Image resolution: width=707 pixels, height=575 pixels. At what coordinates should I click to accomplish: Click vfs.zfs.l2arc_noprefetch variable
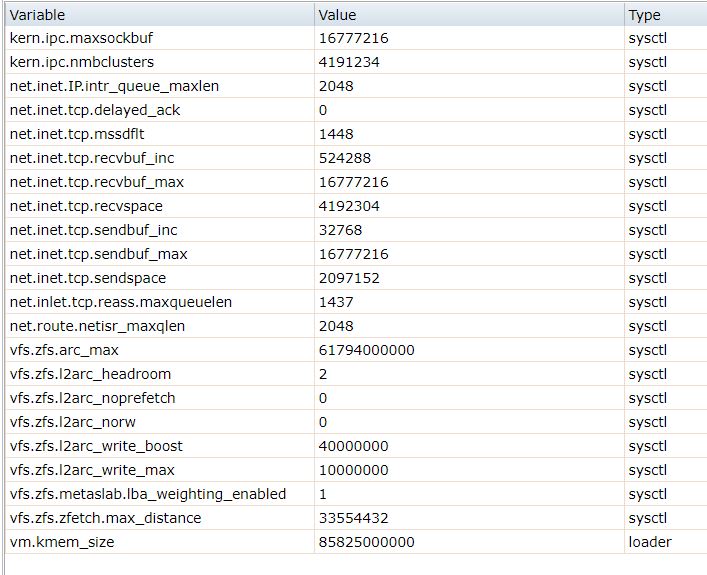pyautogui.click(x=92, y=398)
